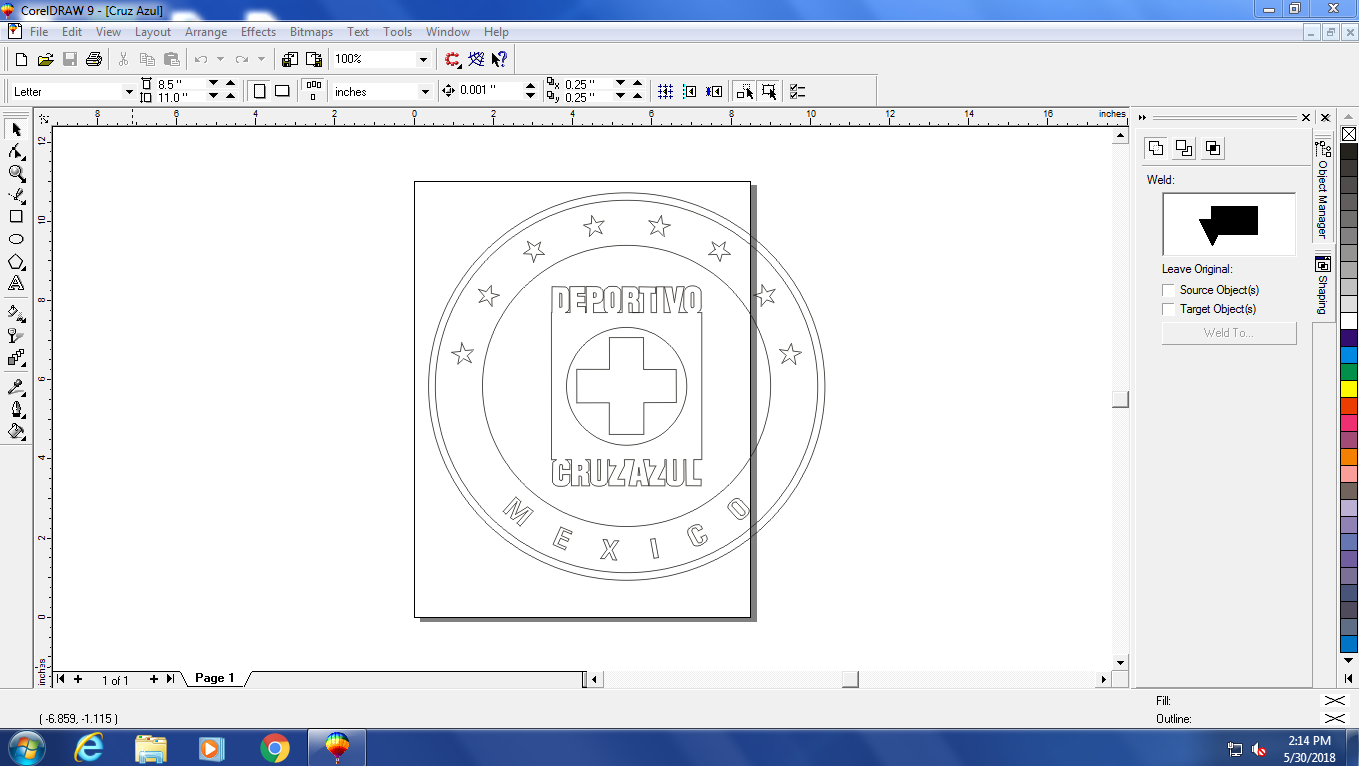Toggle Treat As Filled option
Image resolution: width=1359 pixels, height=766 pixels.
point(768,91)
